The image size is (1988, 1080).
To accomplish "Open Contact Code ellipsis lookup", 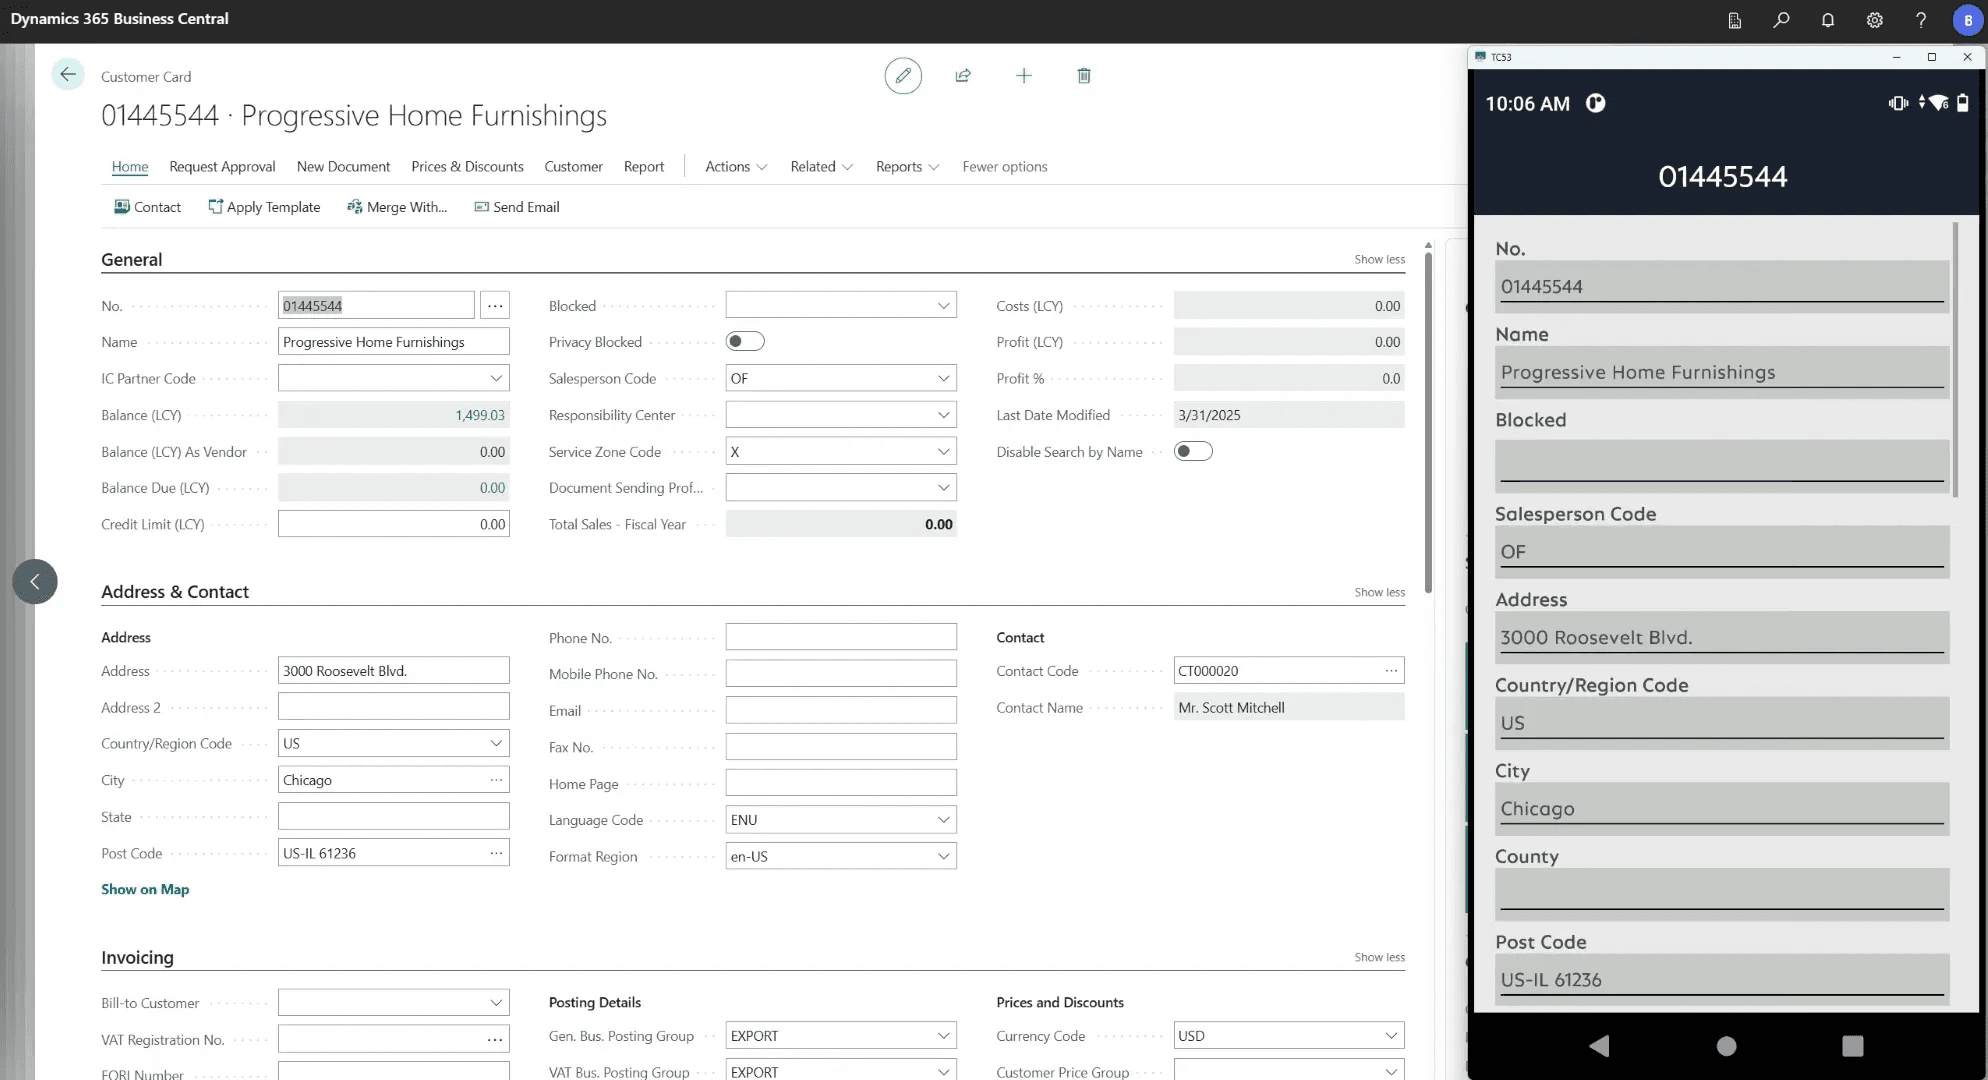I will 1391,671.
